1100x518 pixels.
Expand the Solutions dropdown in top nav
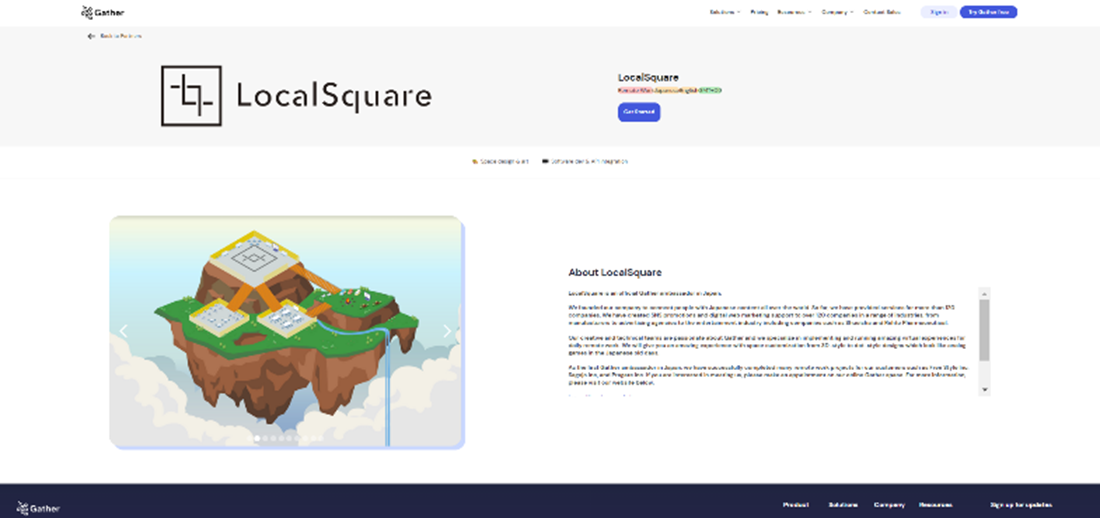click(725, 12)
